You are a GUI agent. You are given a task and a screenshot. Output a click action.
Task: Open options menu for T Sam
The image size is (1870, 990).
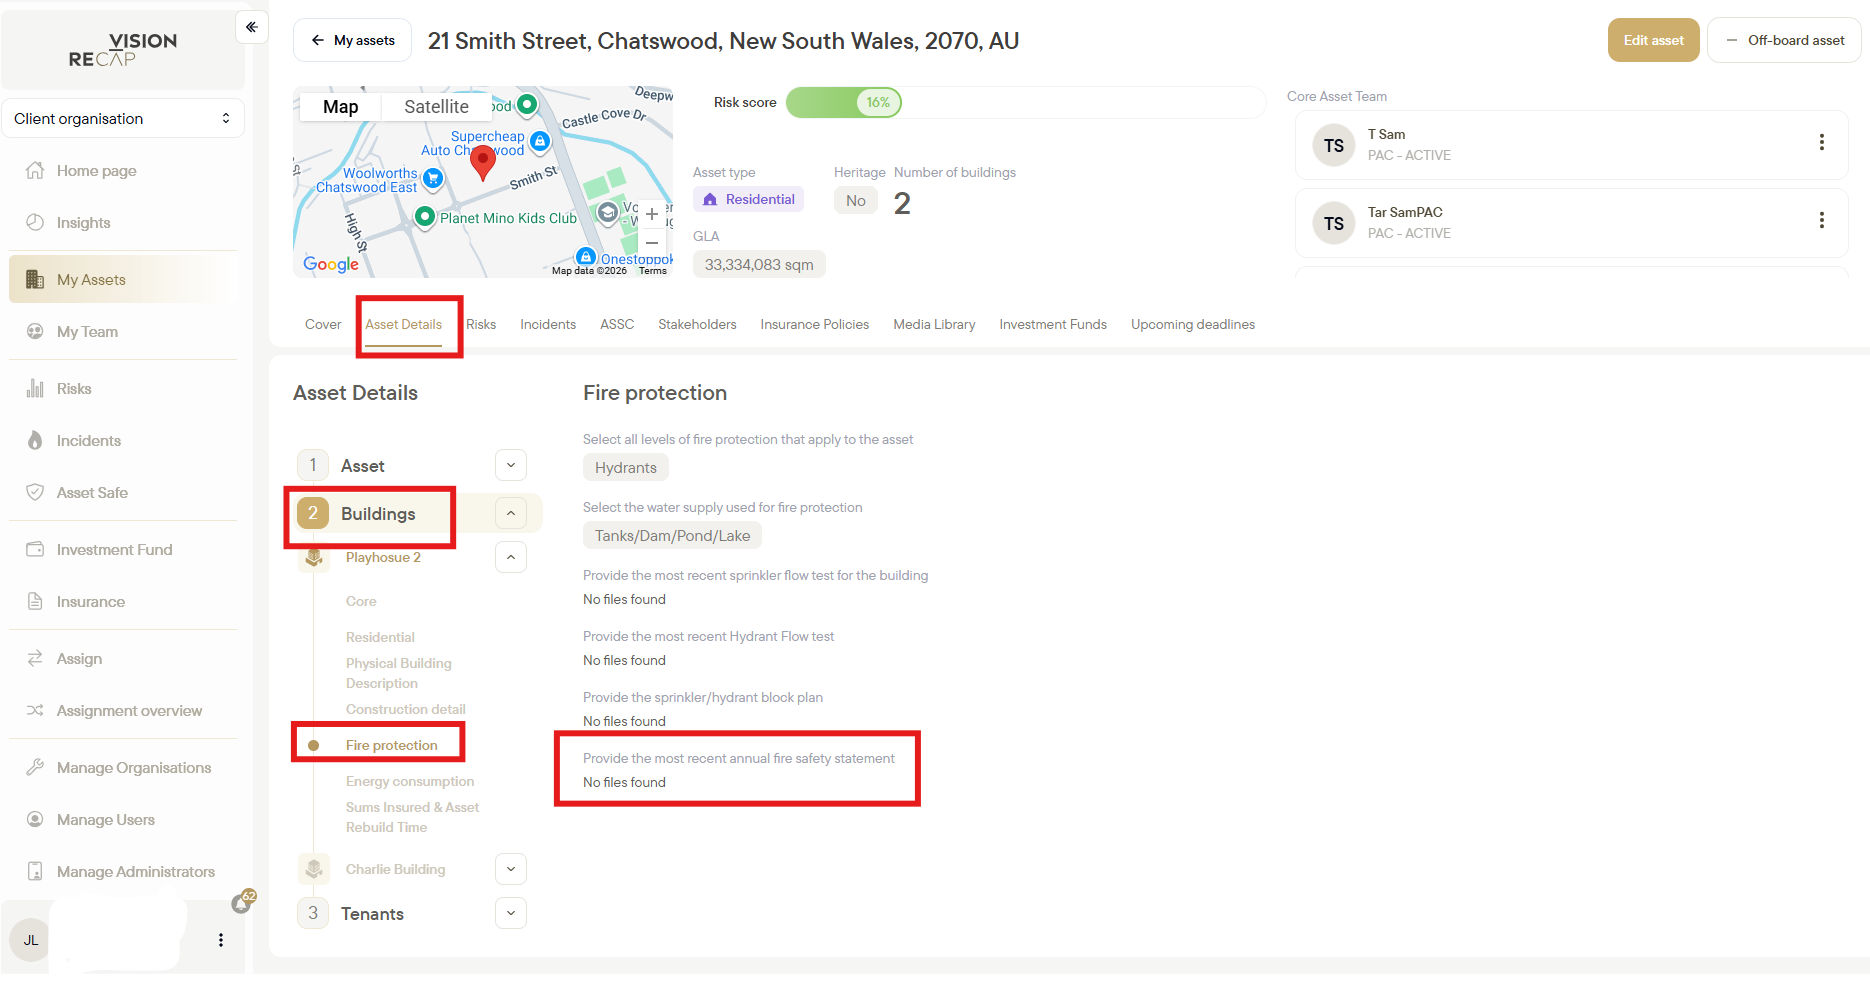(1822, 142)
